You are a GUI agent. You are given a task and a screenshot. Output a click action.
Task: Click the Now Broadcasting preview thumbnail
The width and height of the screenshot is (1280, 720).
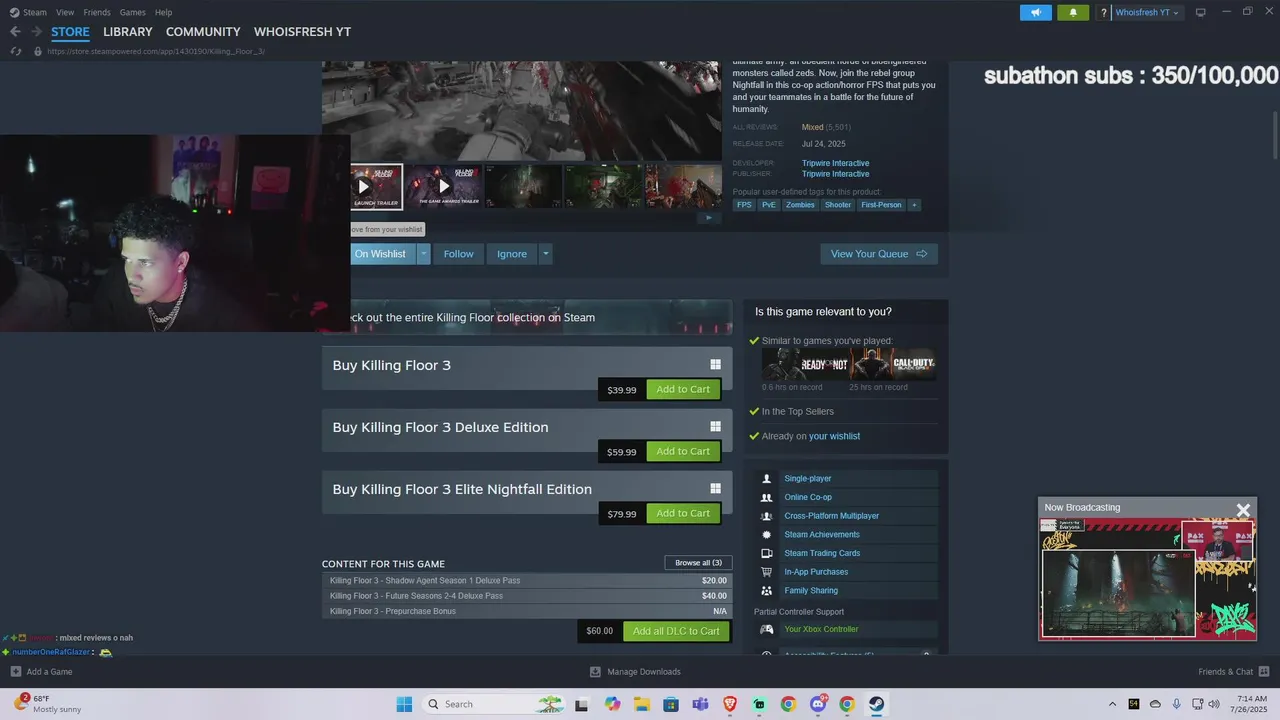[1147, 578]
